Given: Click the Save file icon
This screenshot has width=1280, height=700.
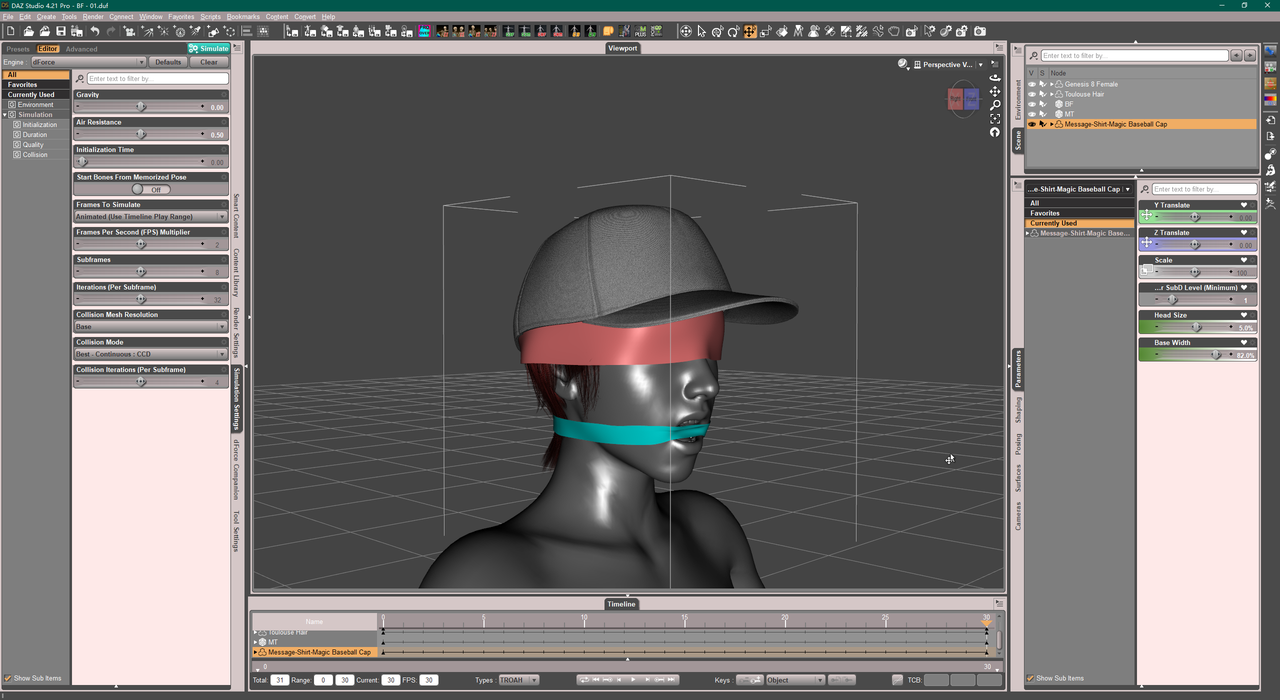Looking at the screenshot, I should (x=61, y=32).
